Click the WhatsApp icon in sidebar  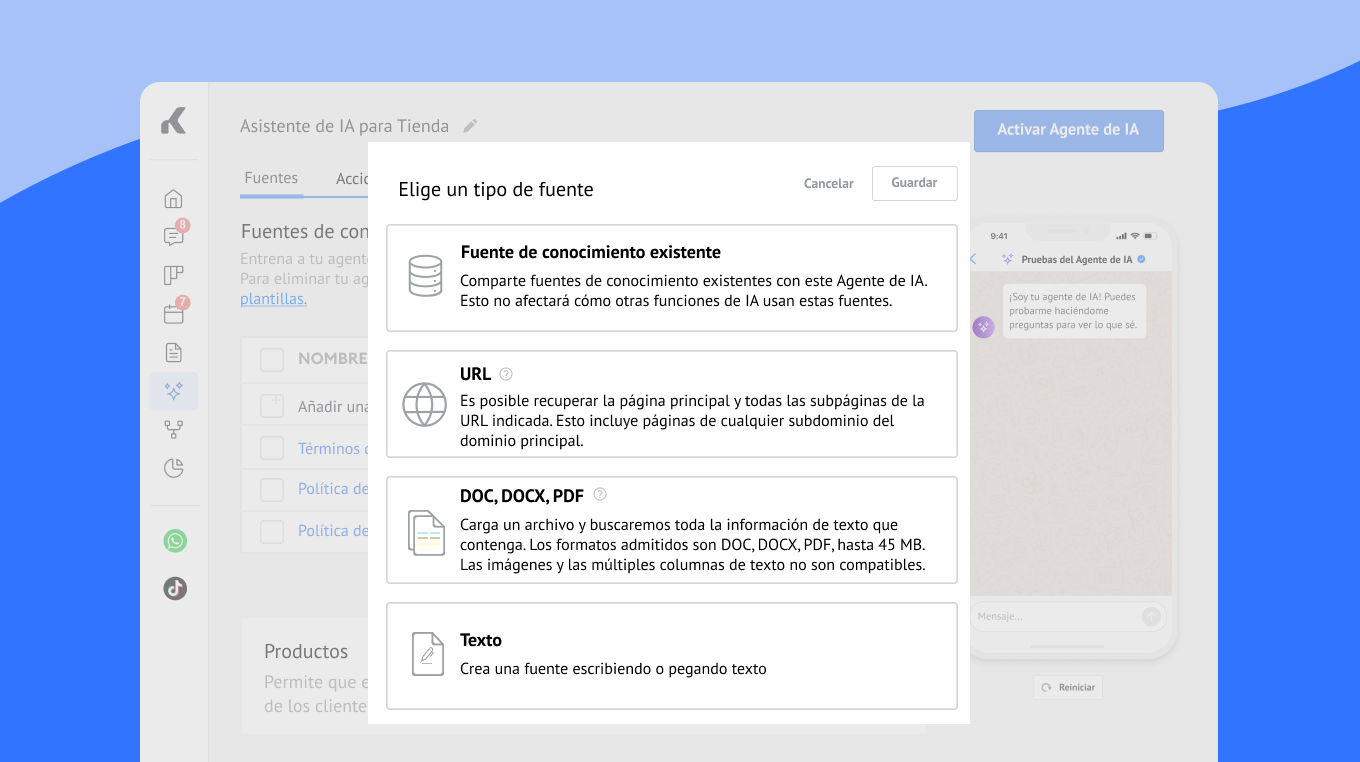tap(175, 541)
